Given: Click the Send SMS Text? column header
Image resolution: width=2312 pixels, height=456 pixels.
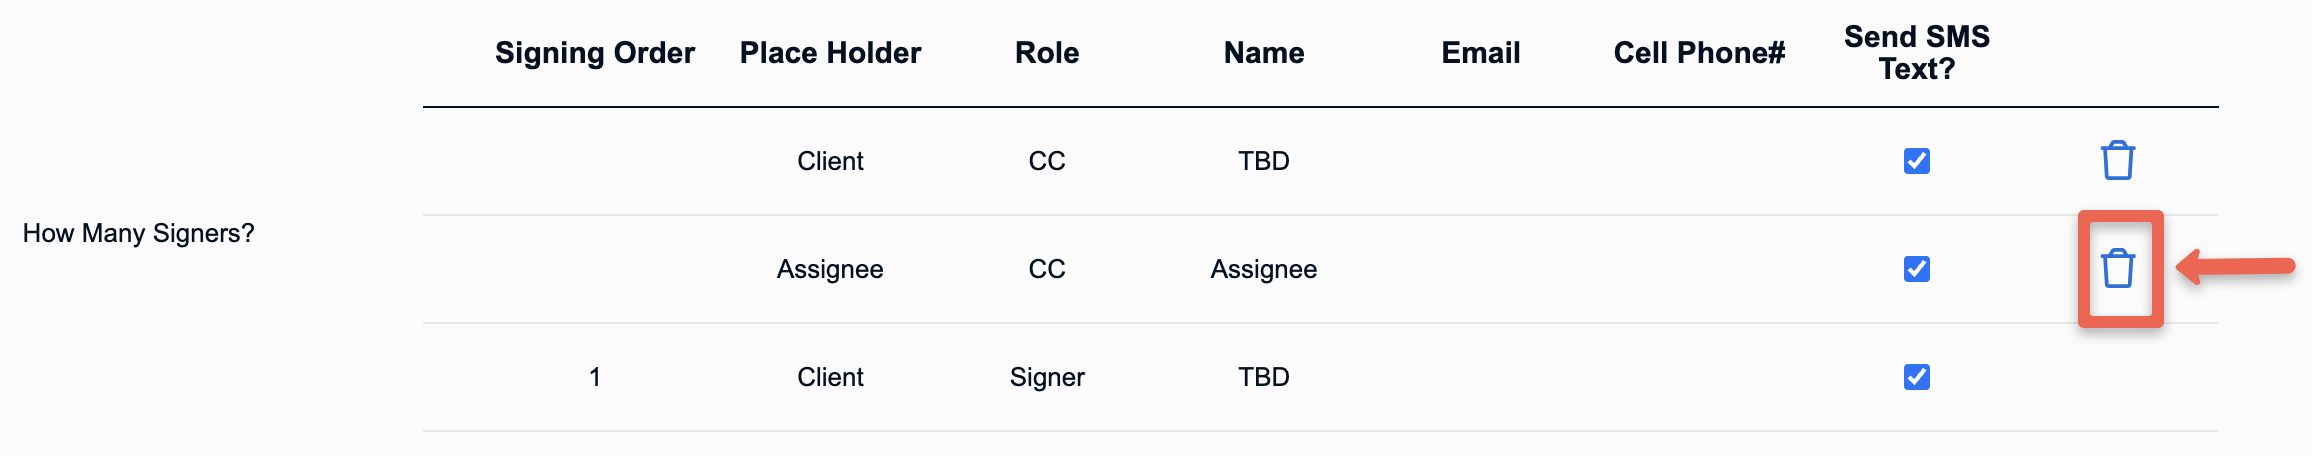Looking at the screenshot, I should [1917, 53].
